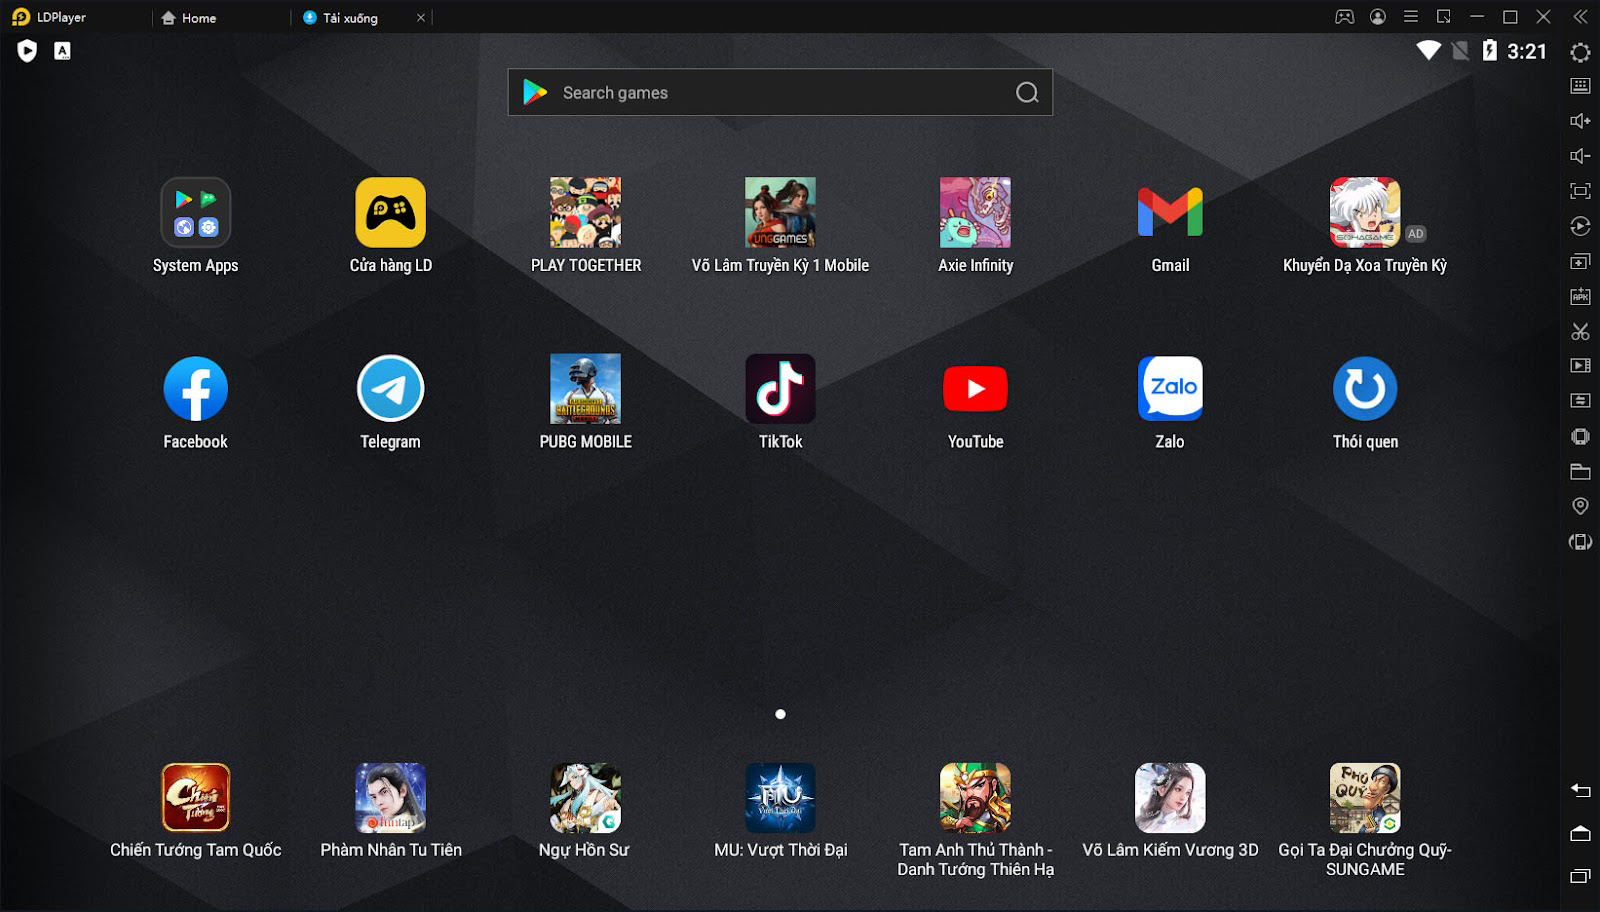Viewport: 1600px width, 912px height.
Task: Increase volume using sidebar speaker plus
Action: 1580,121
